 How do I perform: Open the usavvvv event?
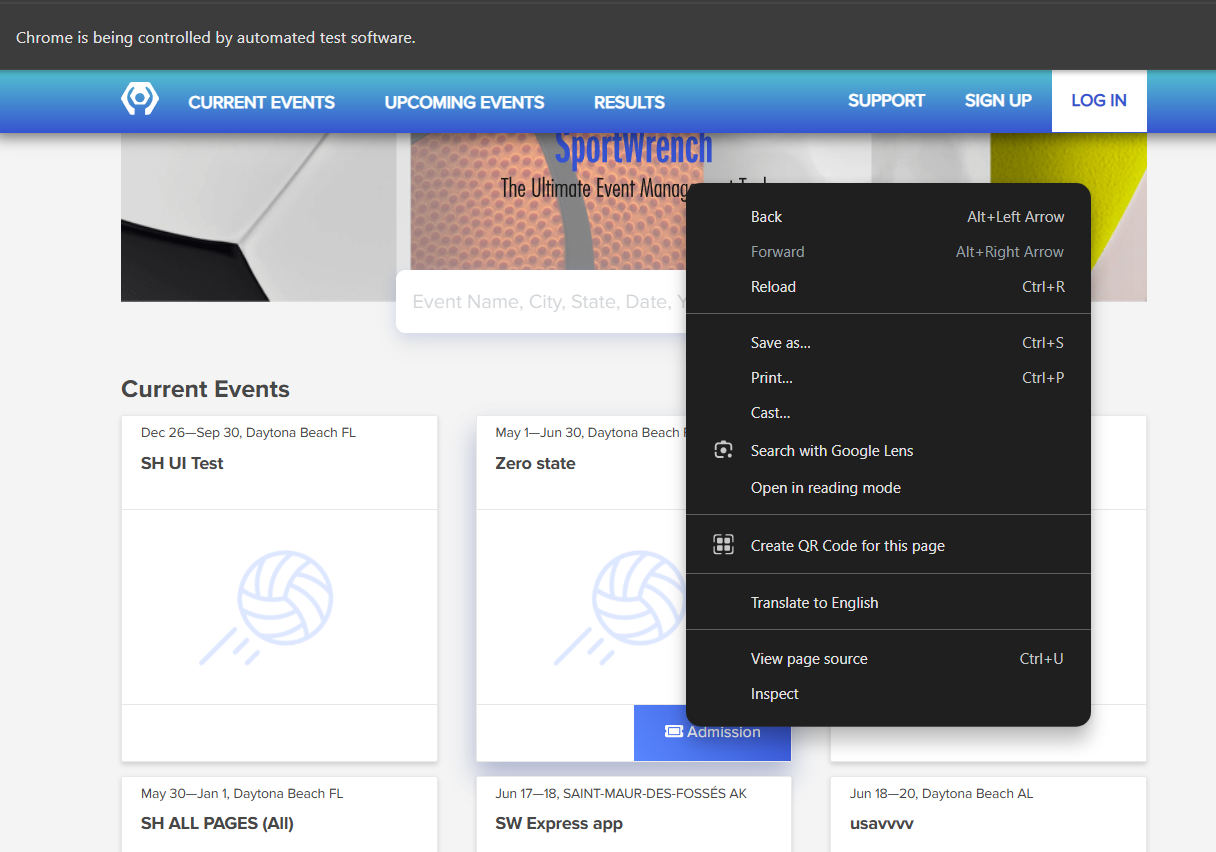coord(881,823)
